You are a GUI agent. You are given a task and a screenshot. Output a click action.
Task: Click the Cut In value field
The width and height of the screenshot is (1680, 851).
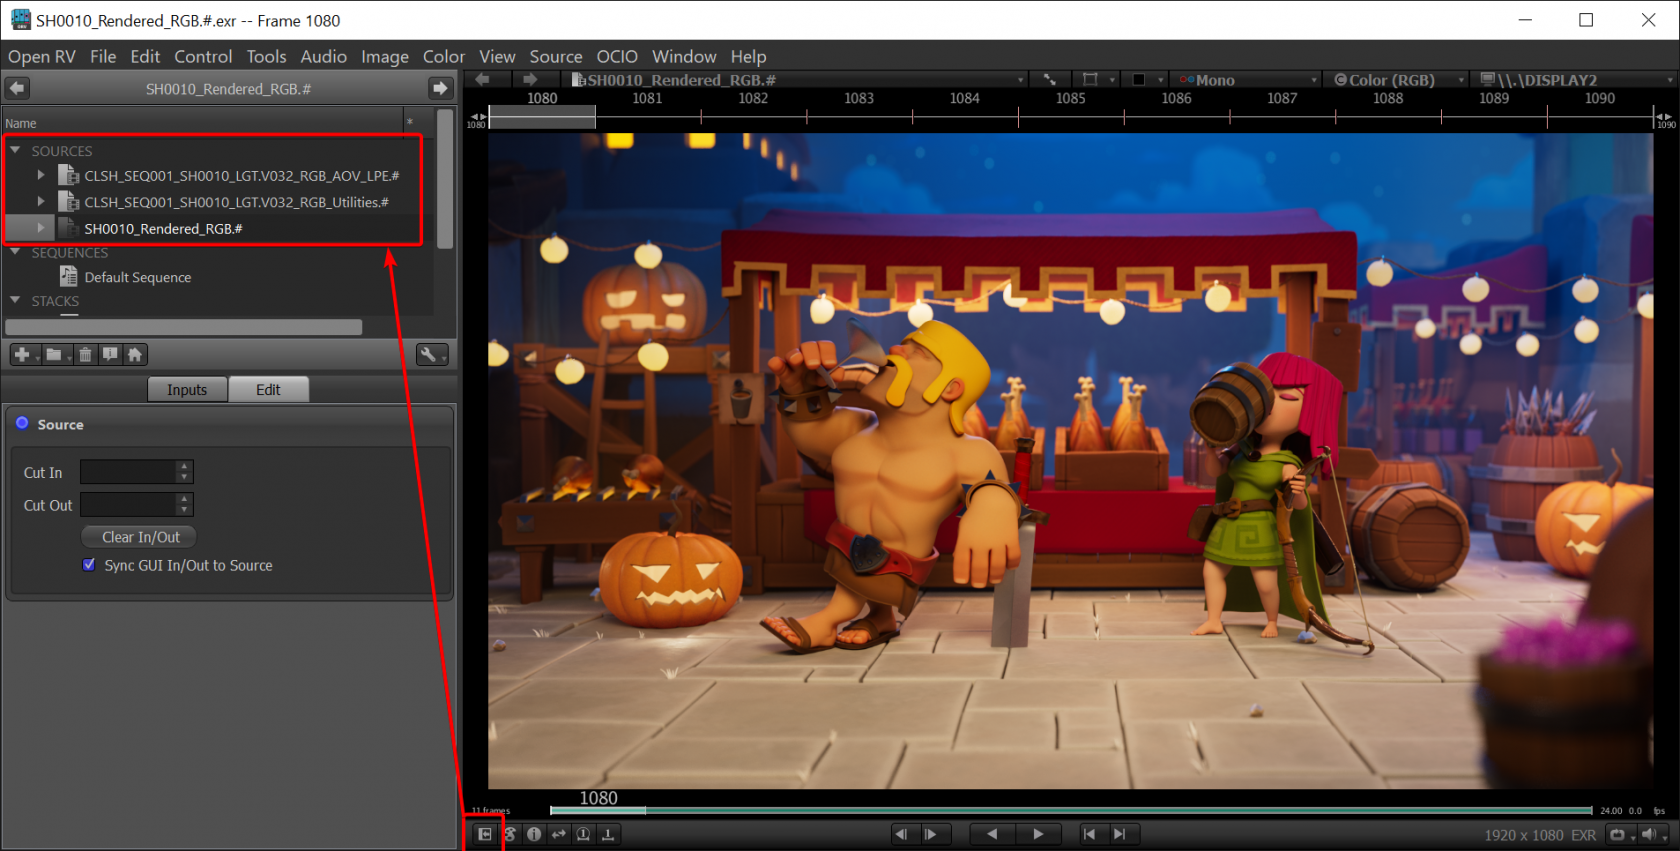tap(128, 472)
